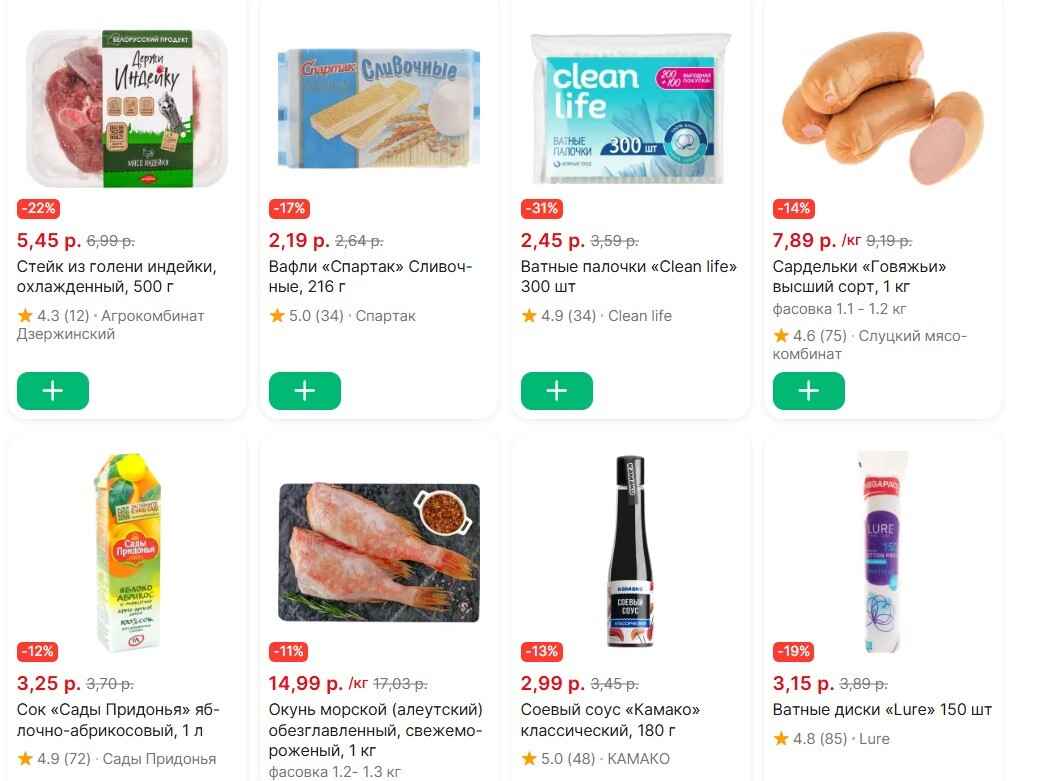The height and width of the screenshot is (781, 1048).
Task: Add Говяжьи сардельки to cart
Action: pyautogui.click(x=809, y=391)
